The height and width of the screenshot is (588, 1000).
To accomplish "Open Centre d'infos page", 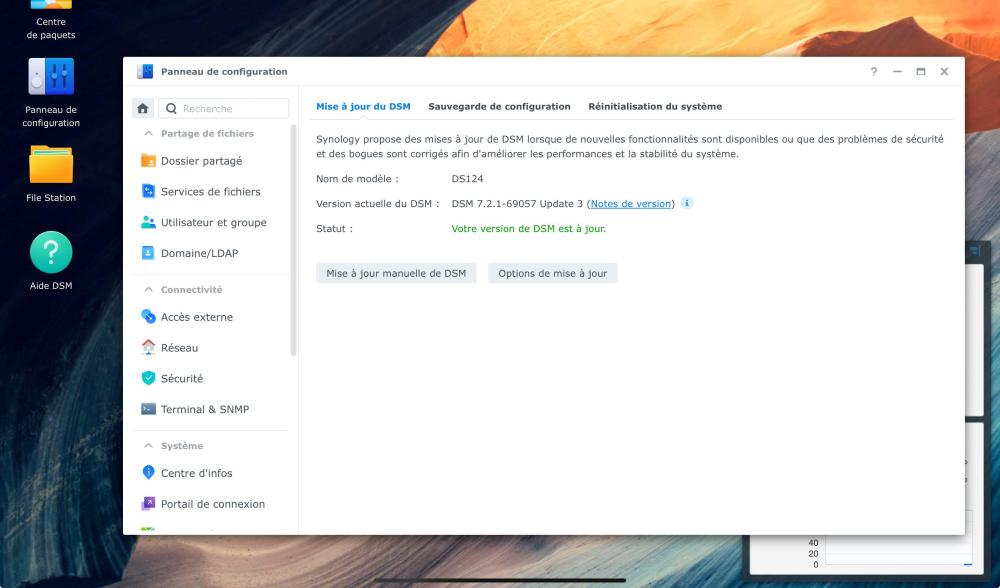I will click(x=196, y=473).
